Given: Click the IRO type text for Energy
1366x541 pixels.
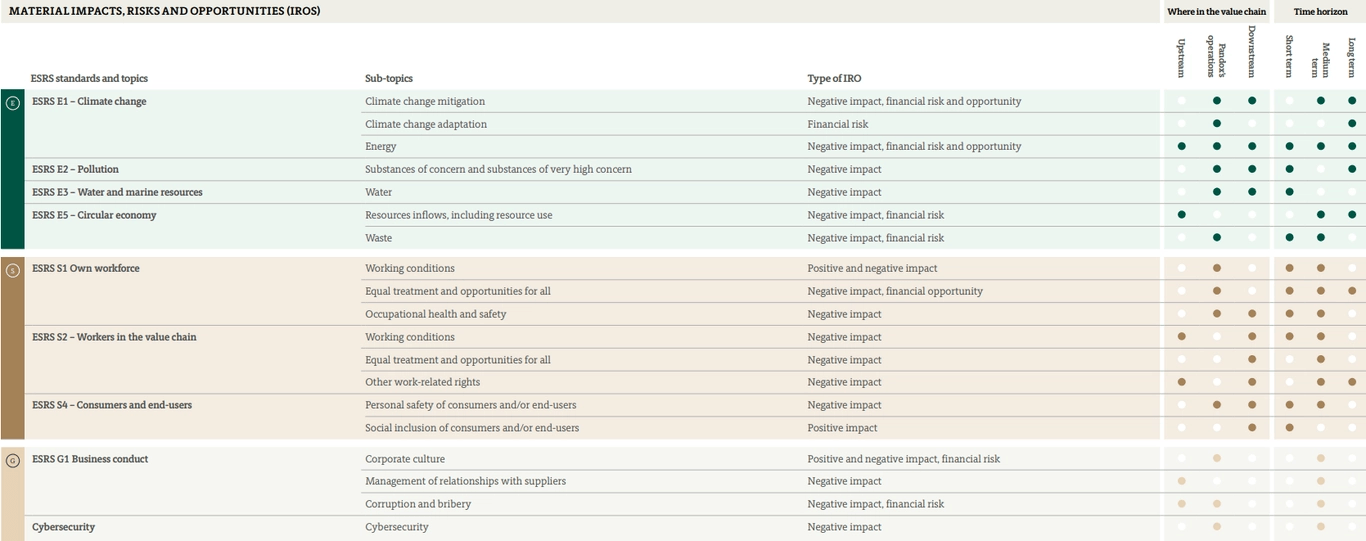Looking at the screenshot, I should (x=914, y=146).
